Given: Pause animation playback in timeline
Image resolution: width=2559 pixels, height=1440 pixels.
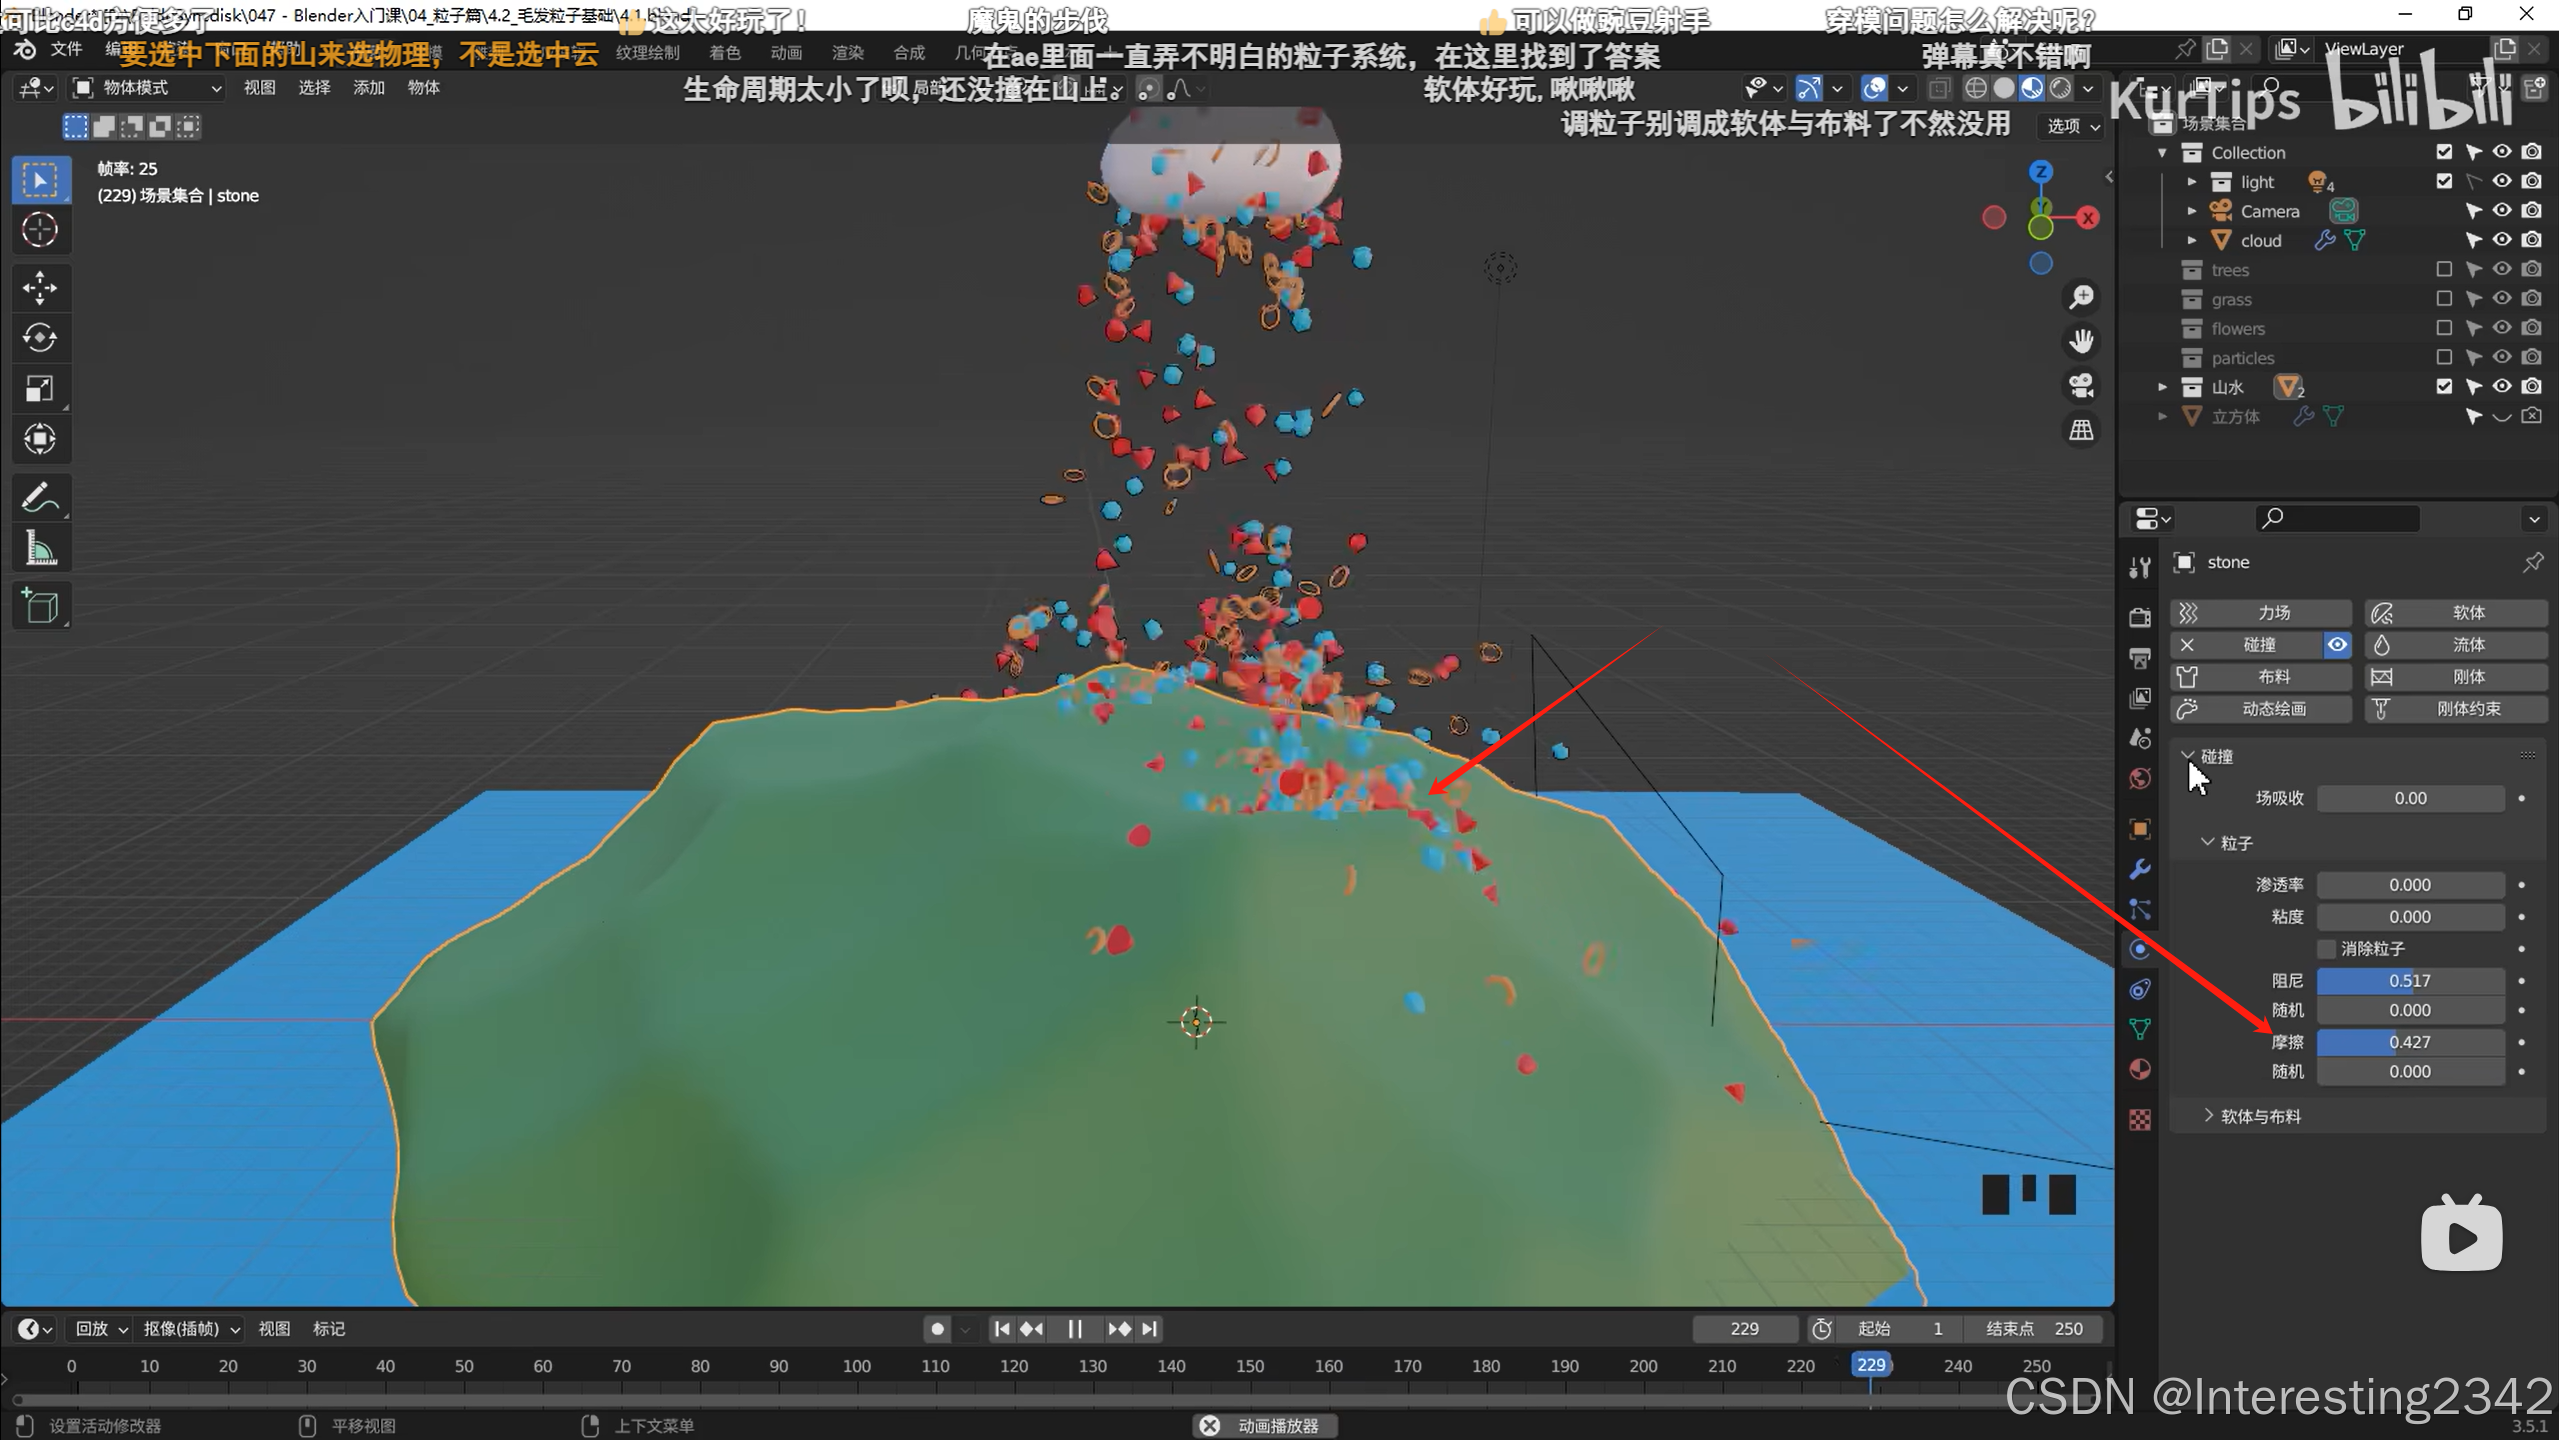Looking at the screenshot, I should coord(1075,1329).
